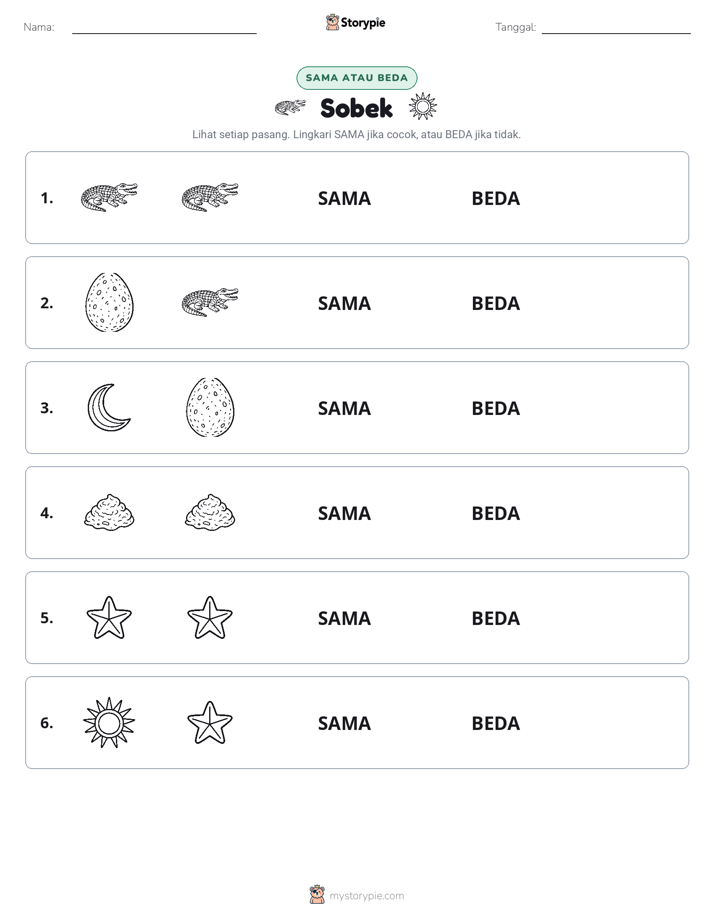Click the starfish in row 6
The width and height of the screenshot is (714, 924).
[x=210, y=722]
